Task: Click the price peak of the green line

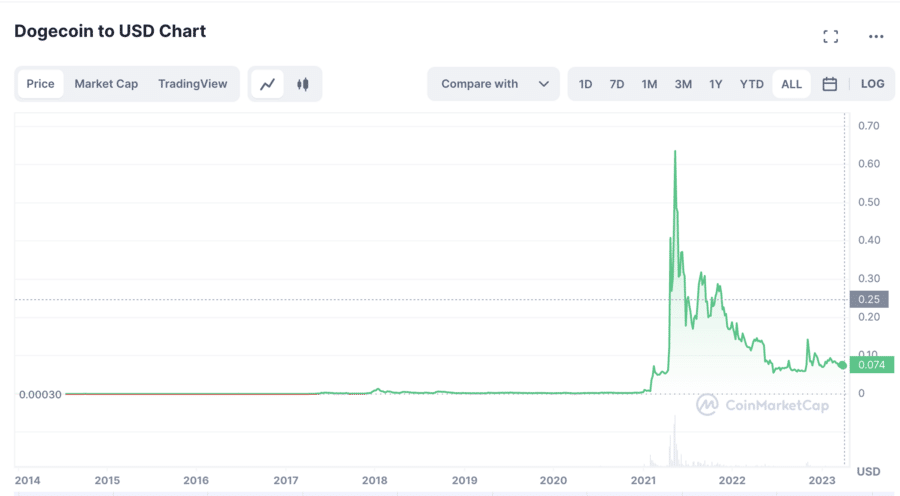Action: click(675, 152)
